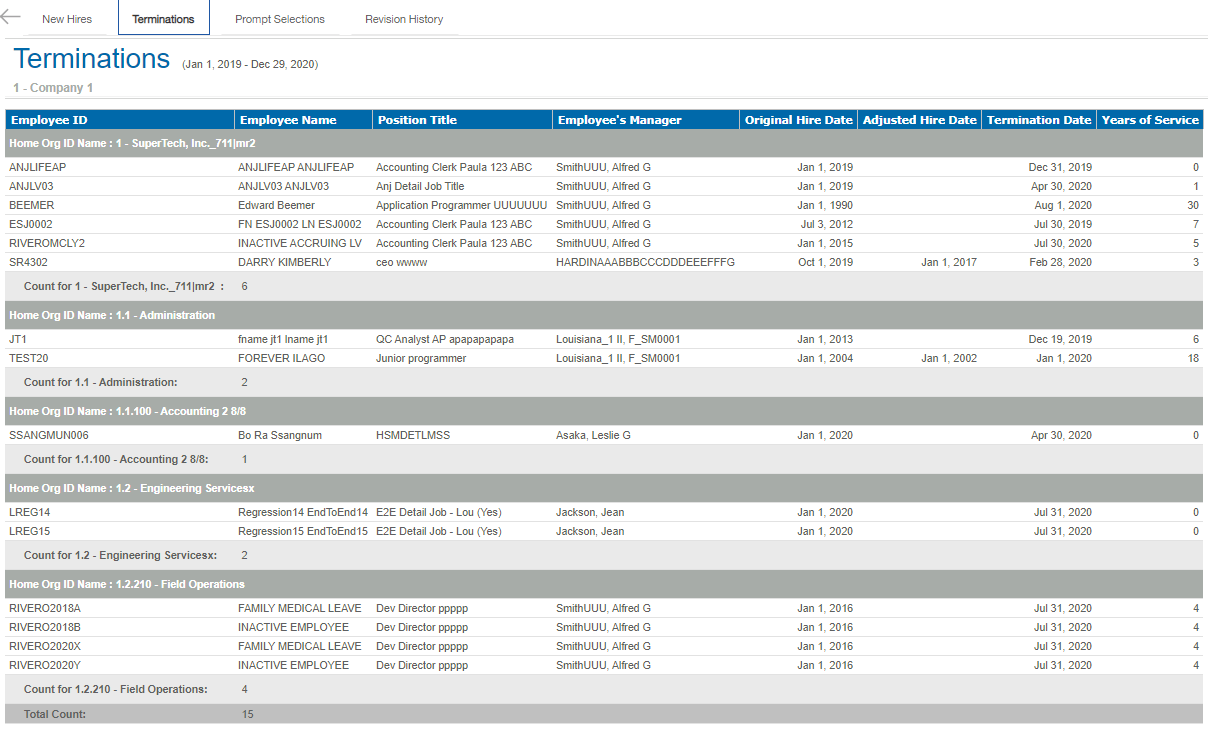Select the SuperTech, Inc. org group header

tap(132, 143)
